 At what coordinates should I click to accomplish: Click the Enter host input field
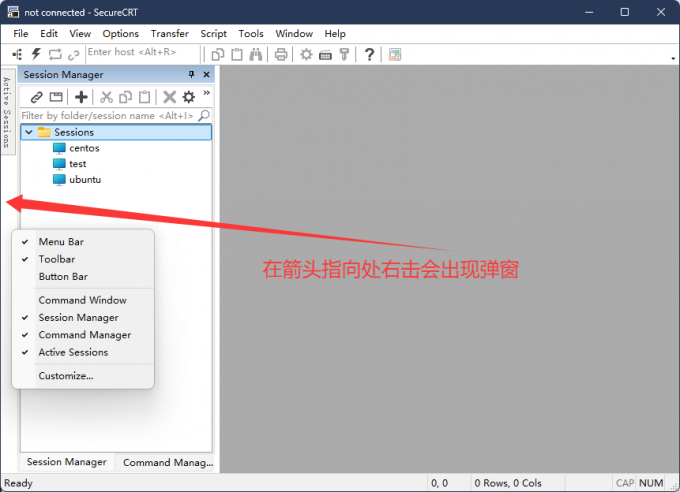[x=143, y=52]
